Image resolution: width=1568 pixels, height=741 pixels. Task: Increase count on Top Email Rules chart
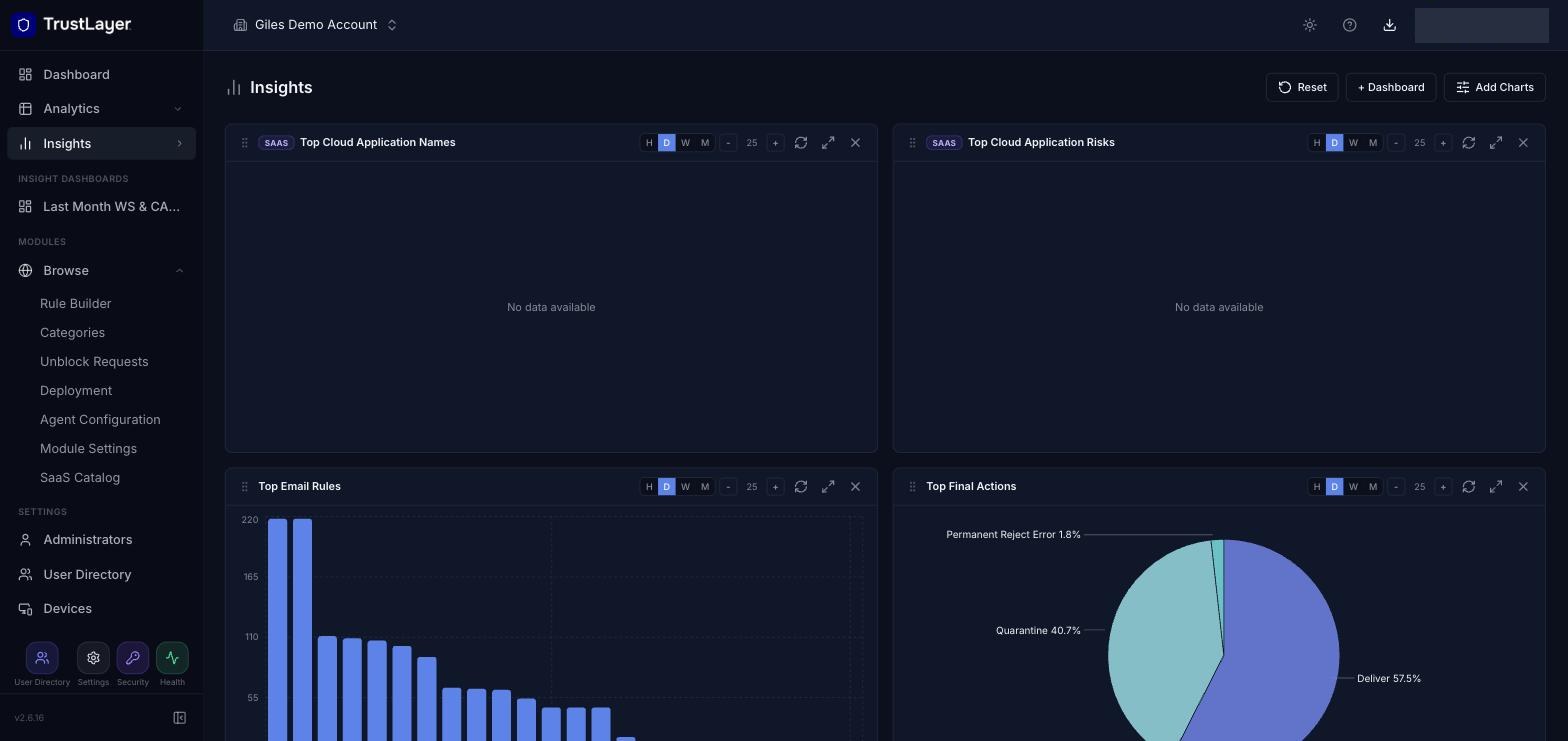(x=775, y=487)
